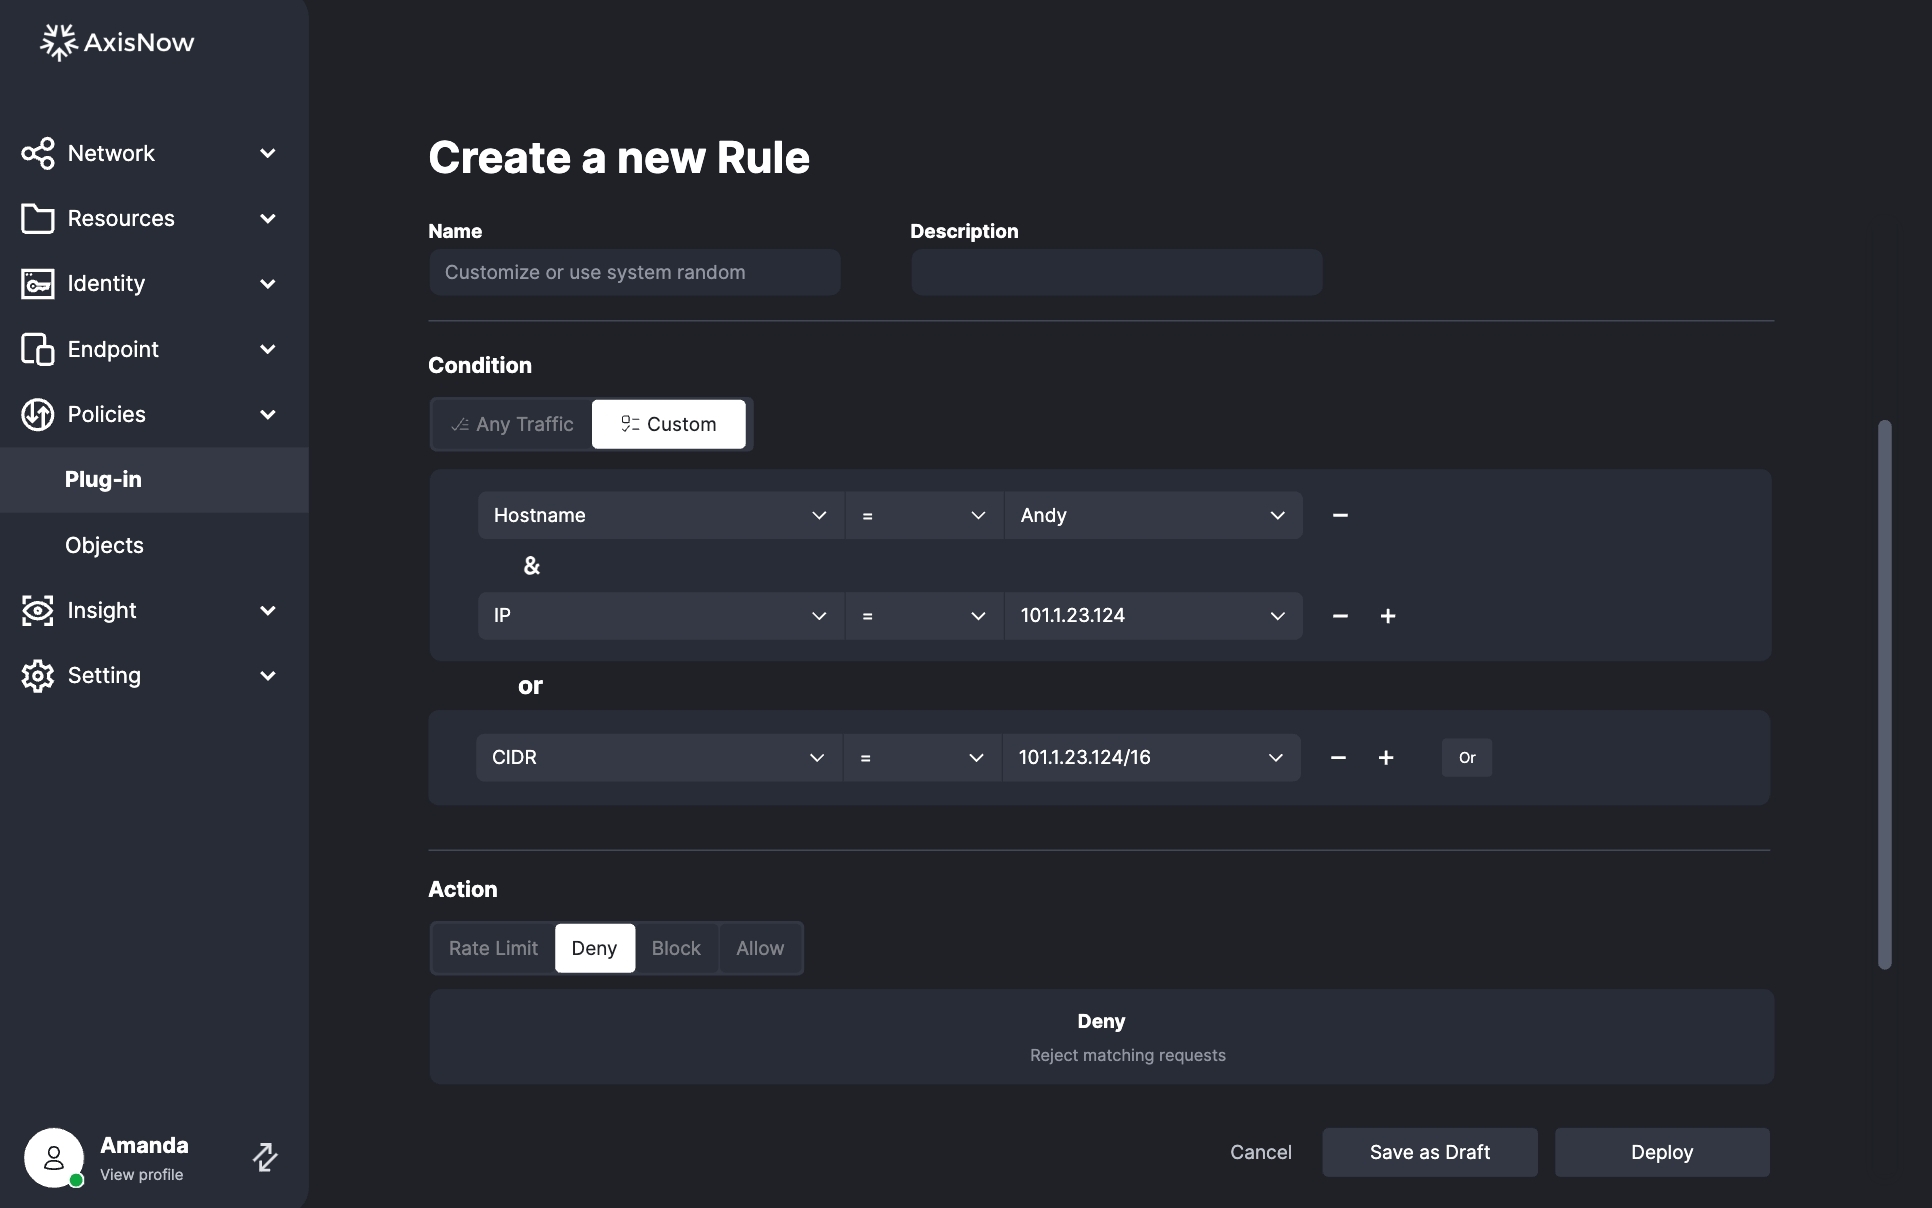Remove the Hostname condition with minus icon
This screenshot has height=1208, width=1932.
click(1340, 515)
